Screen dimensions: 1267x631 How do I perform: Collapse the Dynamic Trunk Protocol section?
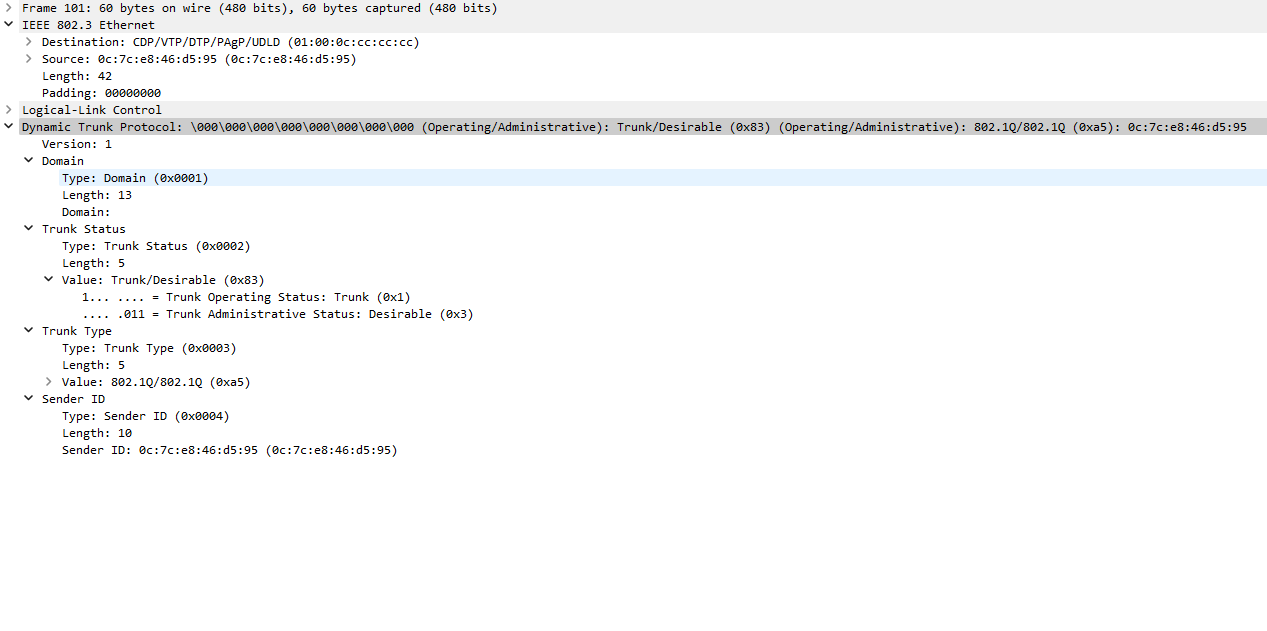(8, 126)
